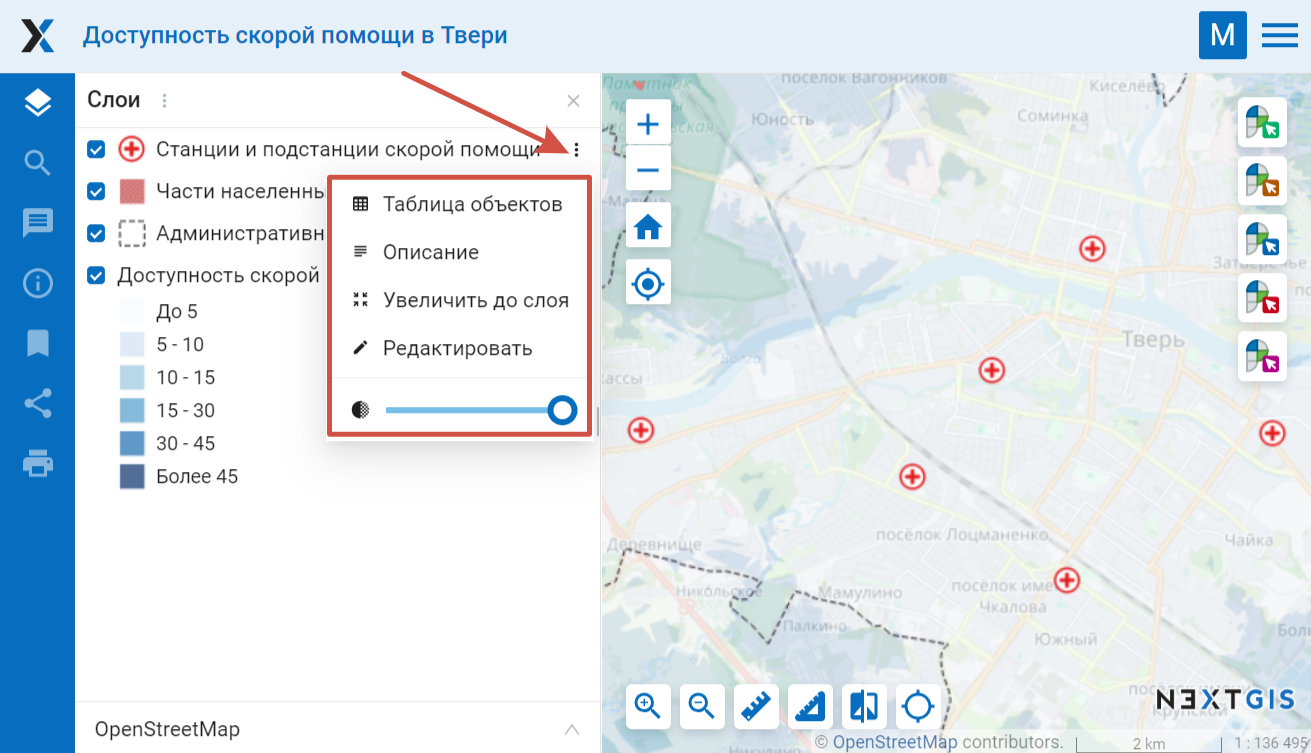Activate the crosshair identify tool

[918, 707]
